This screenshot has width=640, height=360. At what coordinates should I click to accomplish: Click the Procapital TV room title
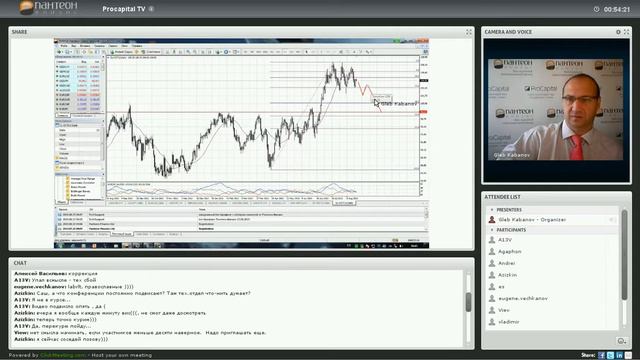(124, 9)
